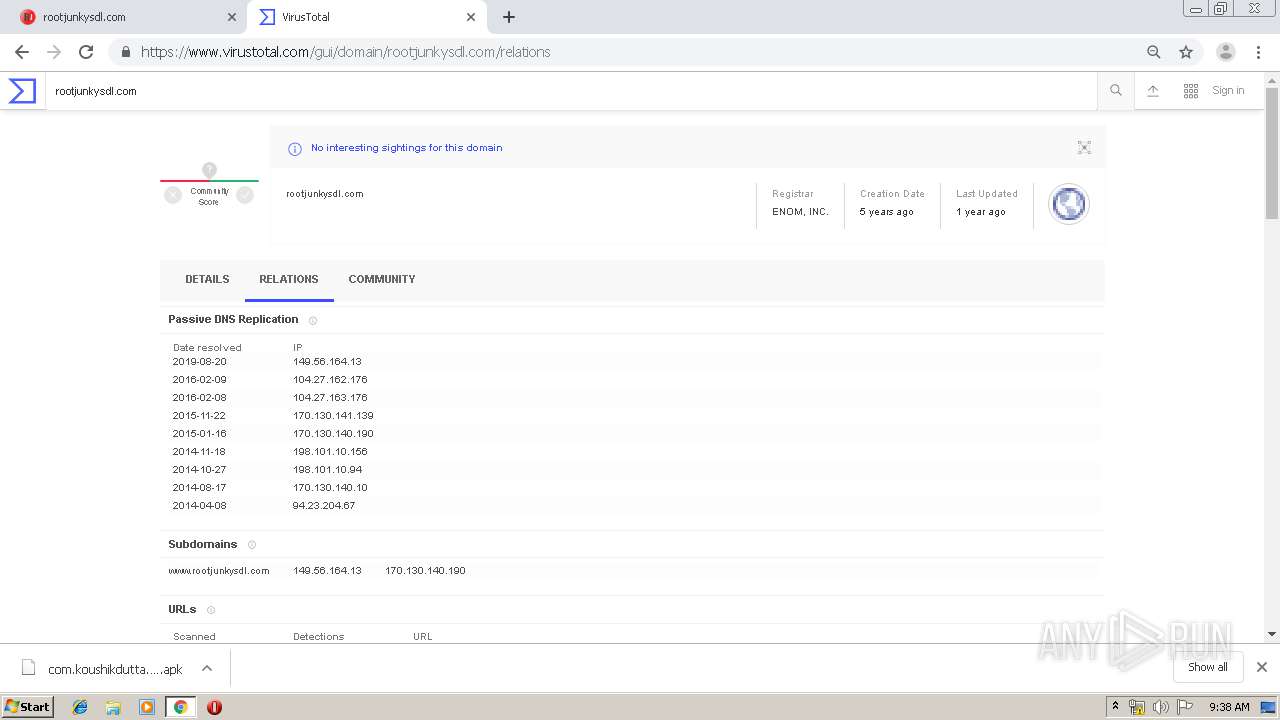Expand the download item options chevron
Image resolution: width=1280 pixels, height=720 pixels.
(207, 668)
